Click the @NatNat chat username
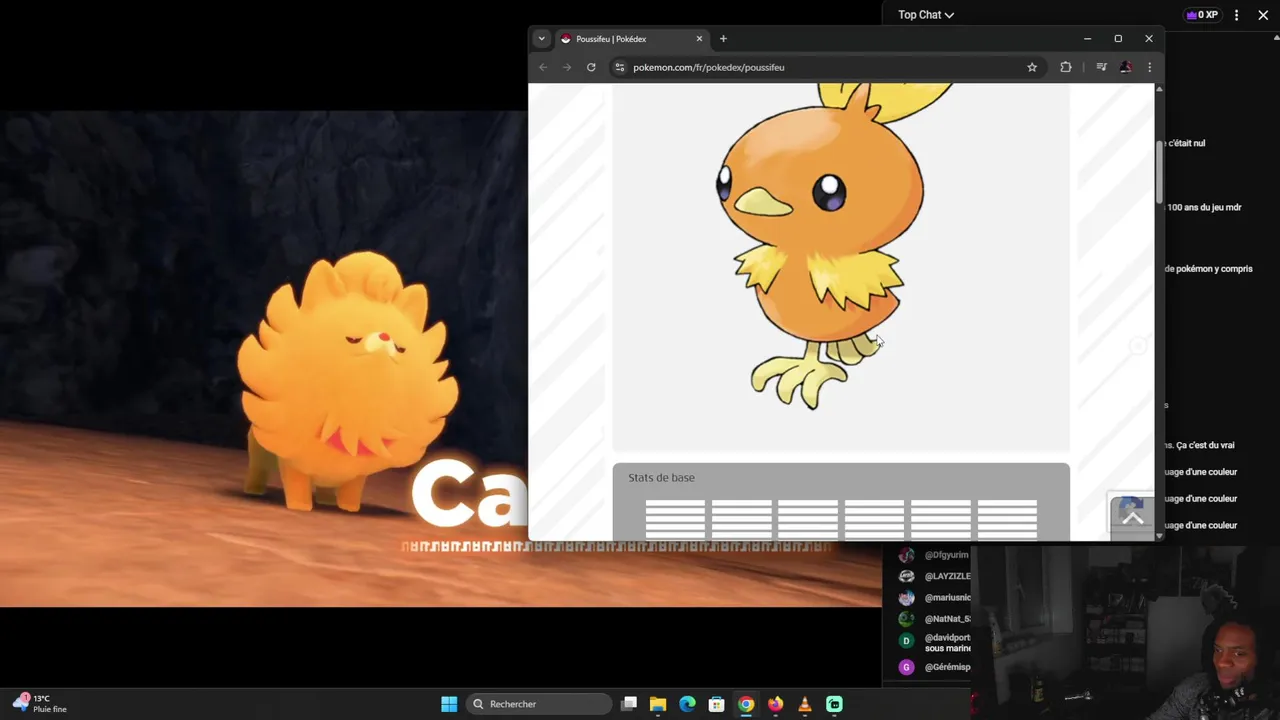 point(947,619)
